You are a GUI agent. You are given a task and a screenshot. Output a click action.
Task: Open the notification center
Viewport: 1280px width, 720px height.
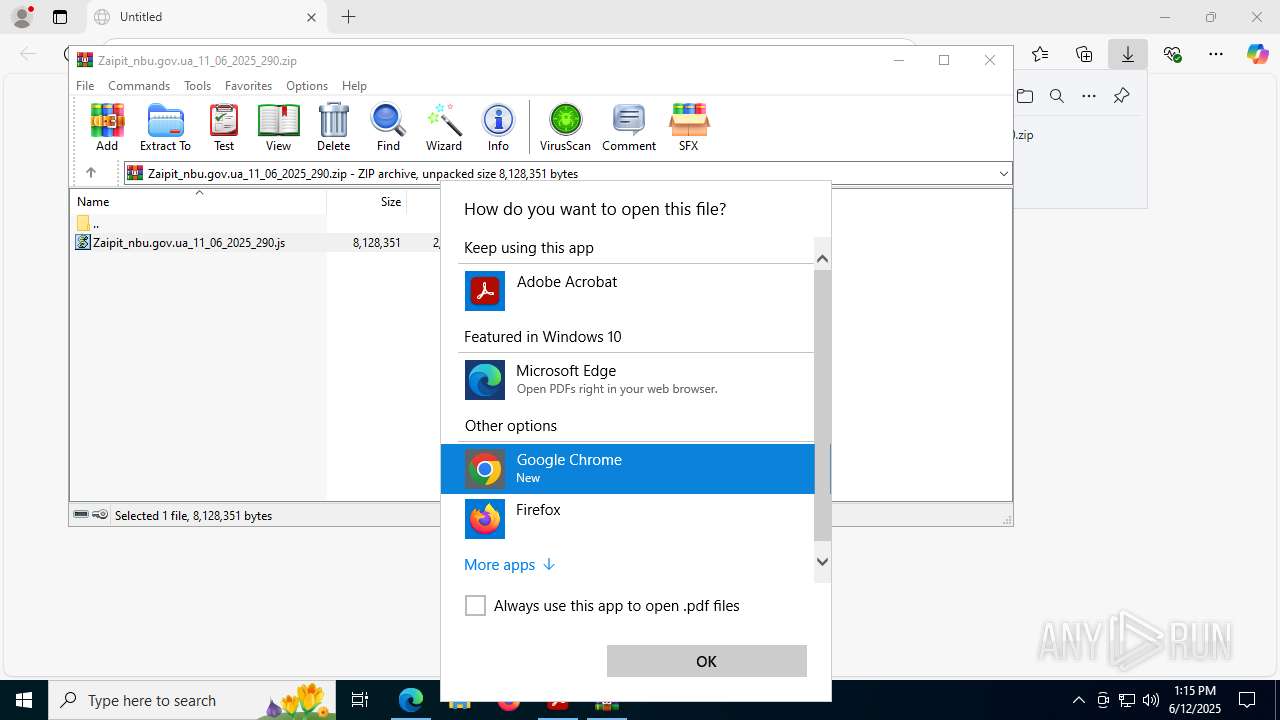[1247, 700]
